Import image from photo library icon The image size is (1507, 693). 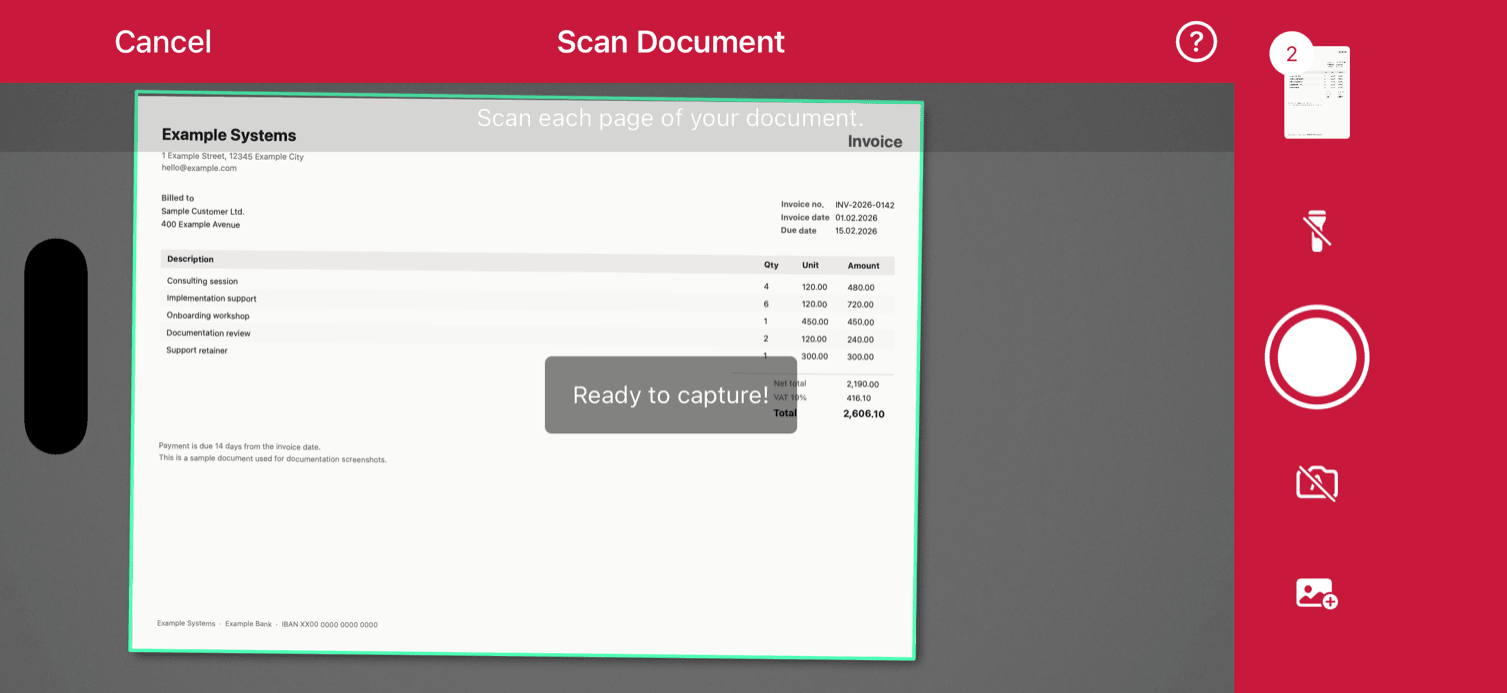[x=1317, y=593]
